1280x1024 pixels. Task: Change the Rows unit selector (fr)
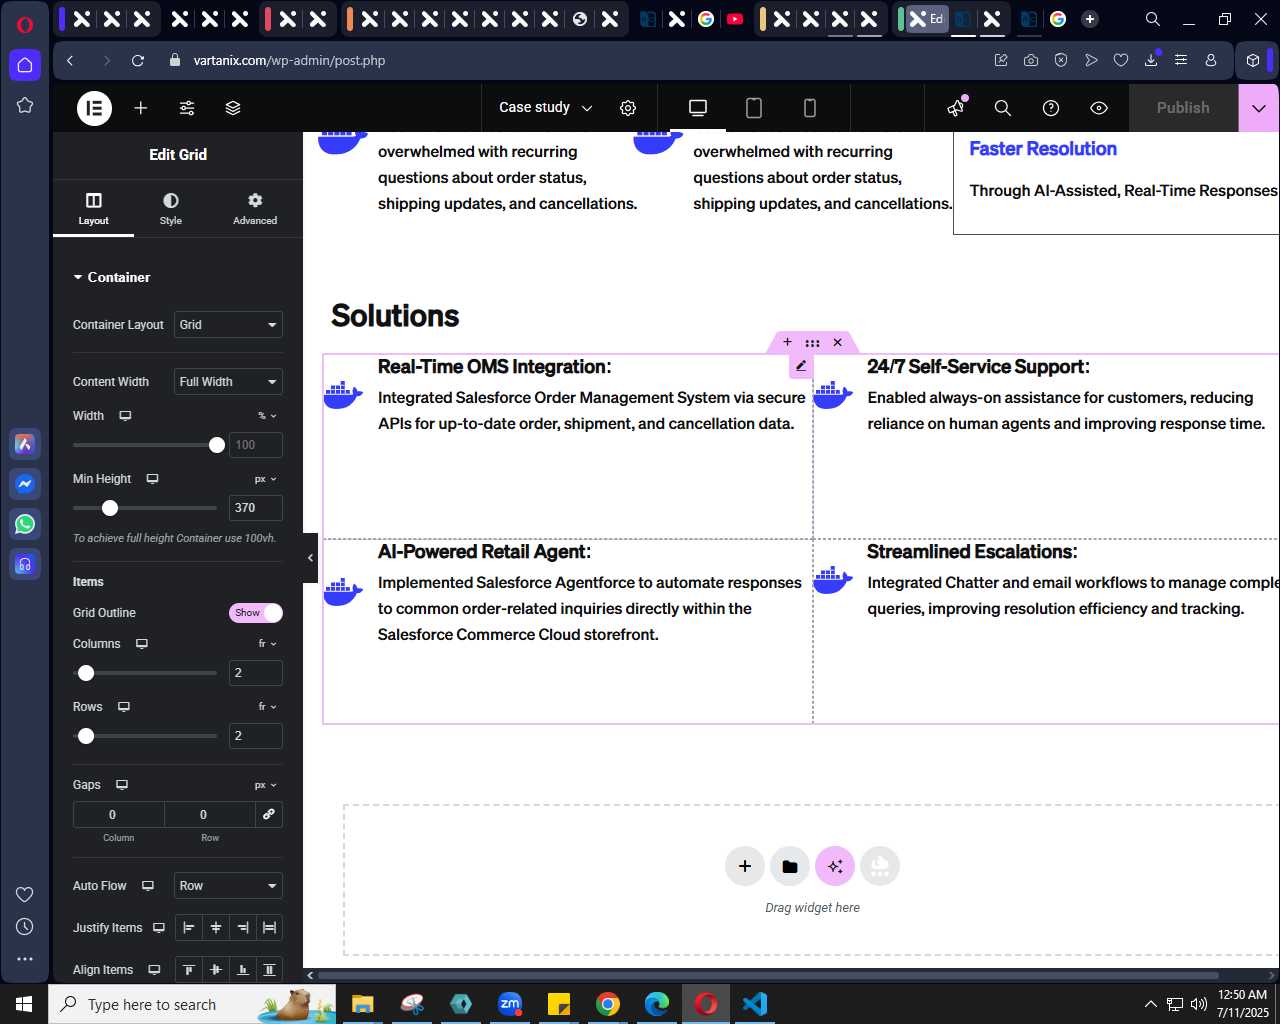pos(267,707)
